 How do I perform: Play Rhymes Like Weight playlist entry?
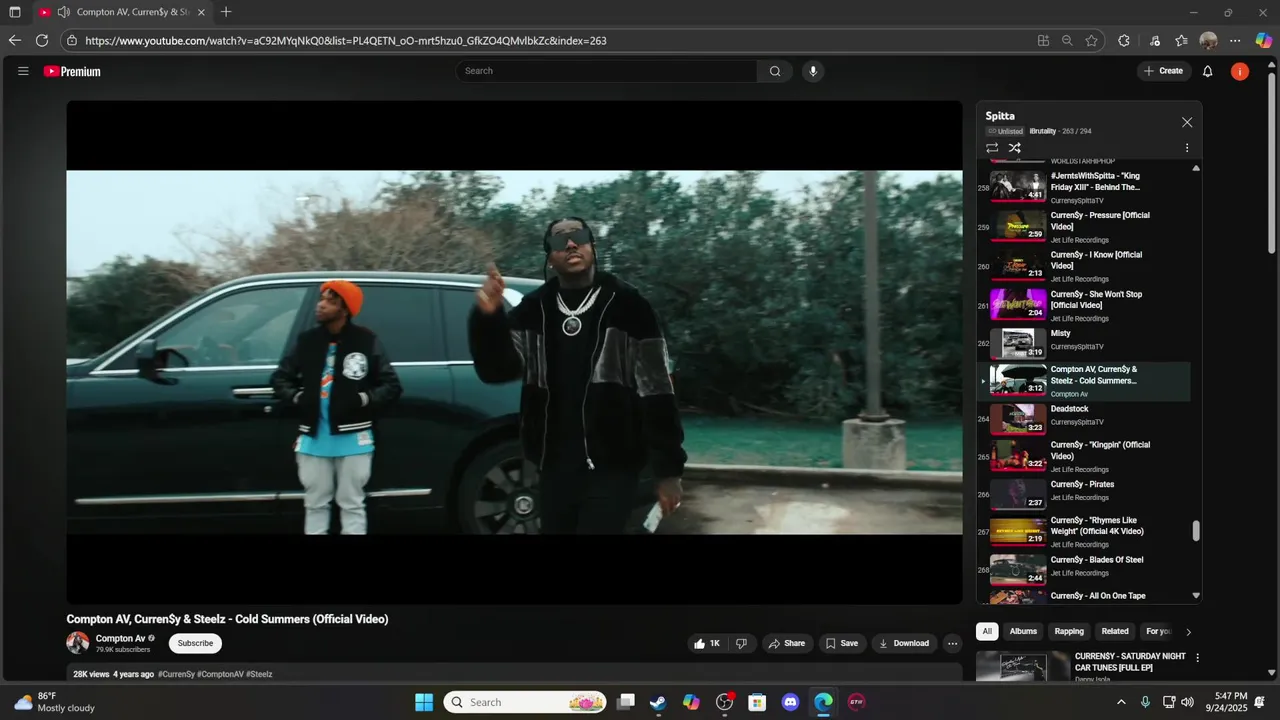(x=1083, y=532)
